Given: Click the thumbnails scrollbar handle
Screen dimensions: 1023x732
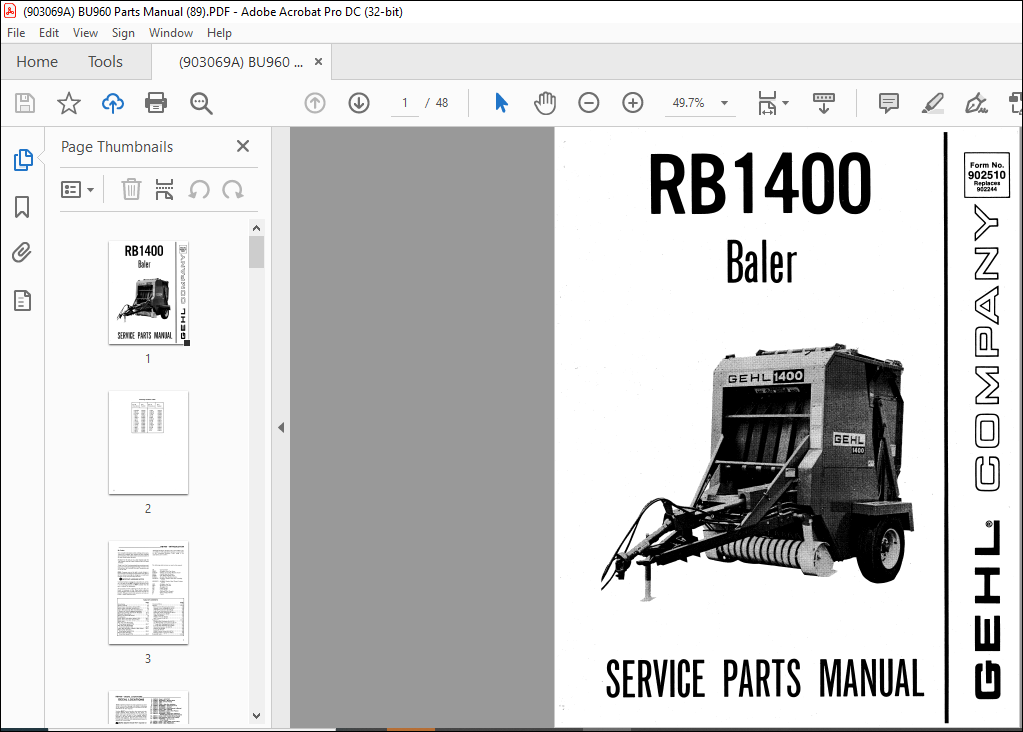Looking at the screenshot, I should coord(256,252).
